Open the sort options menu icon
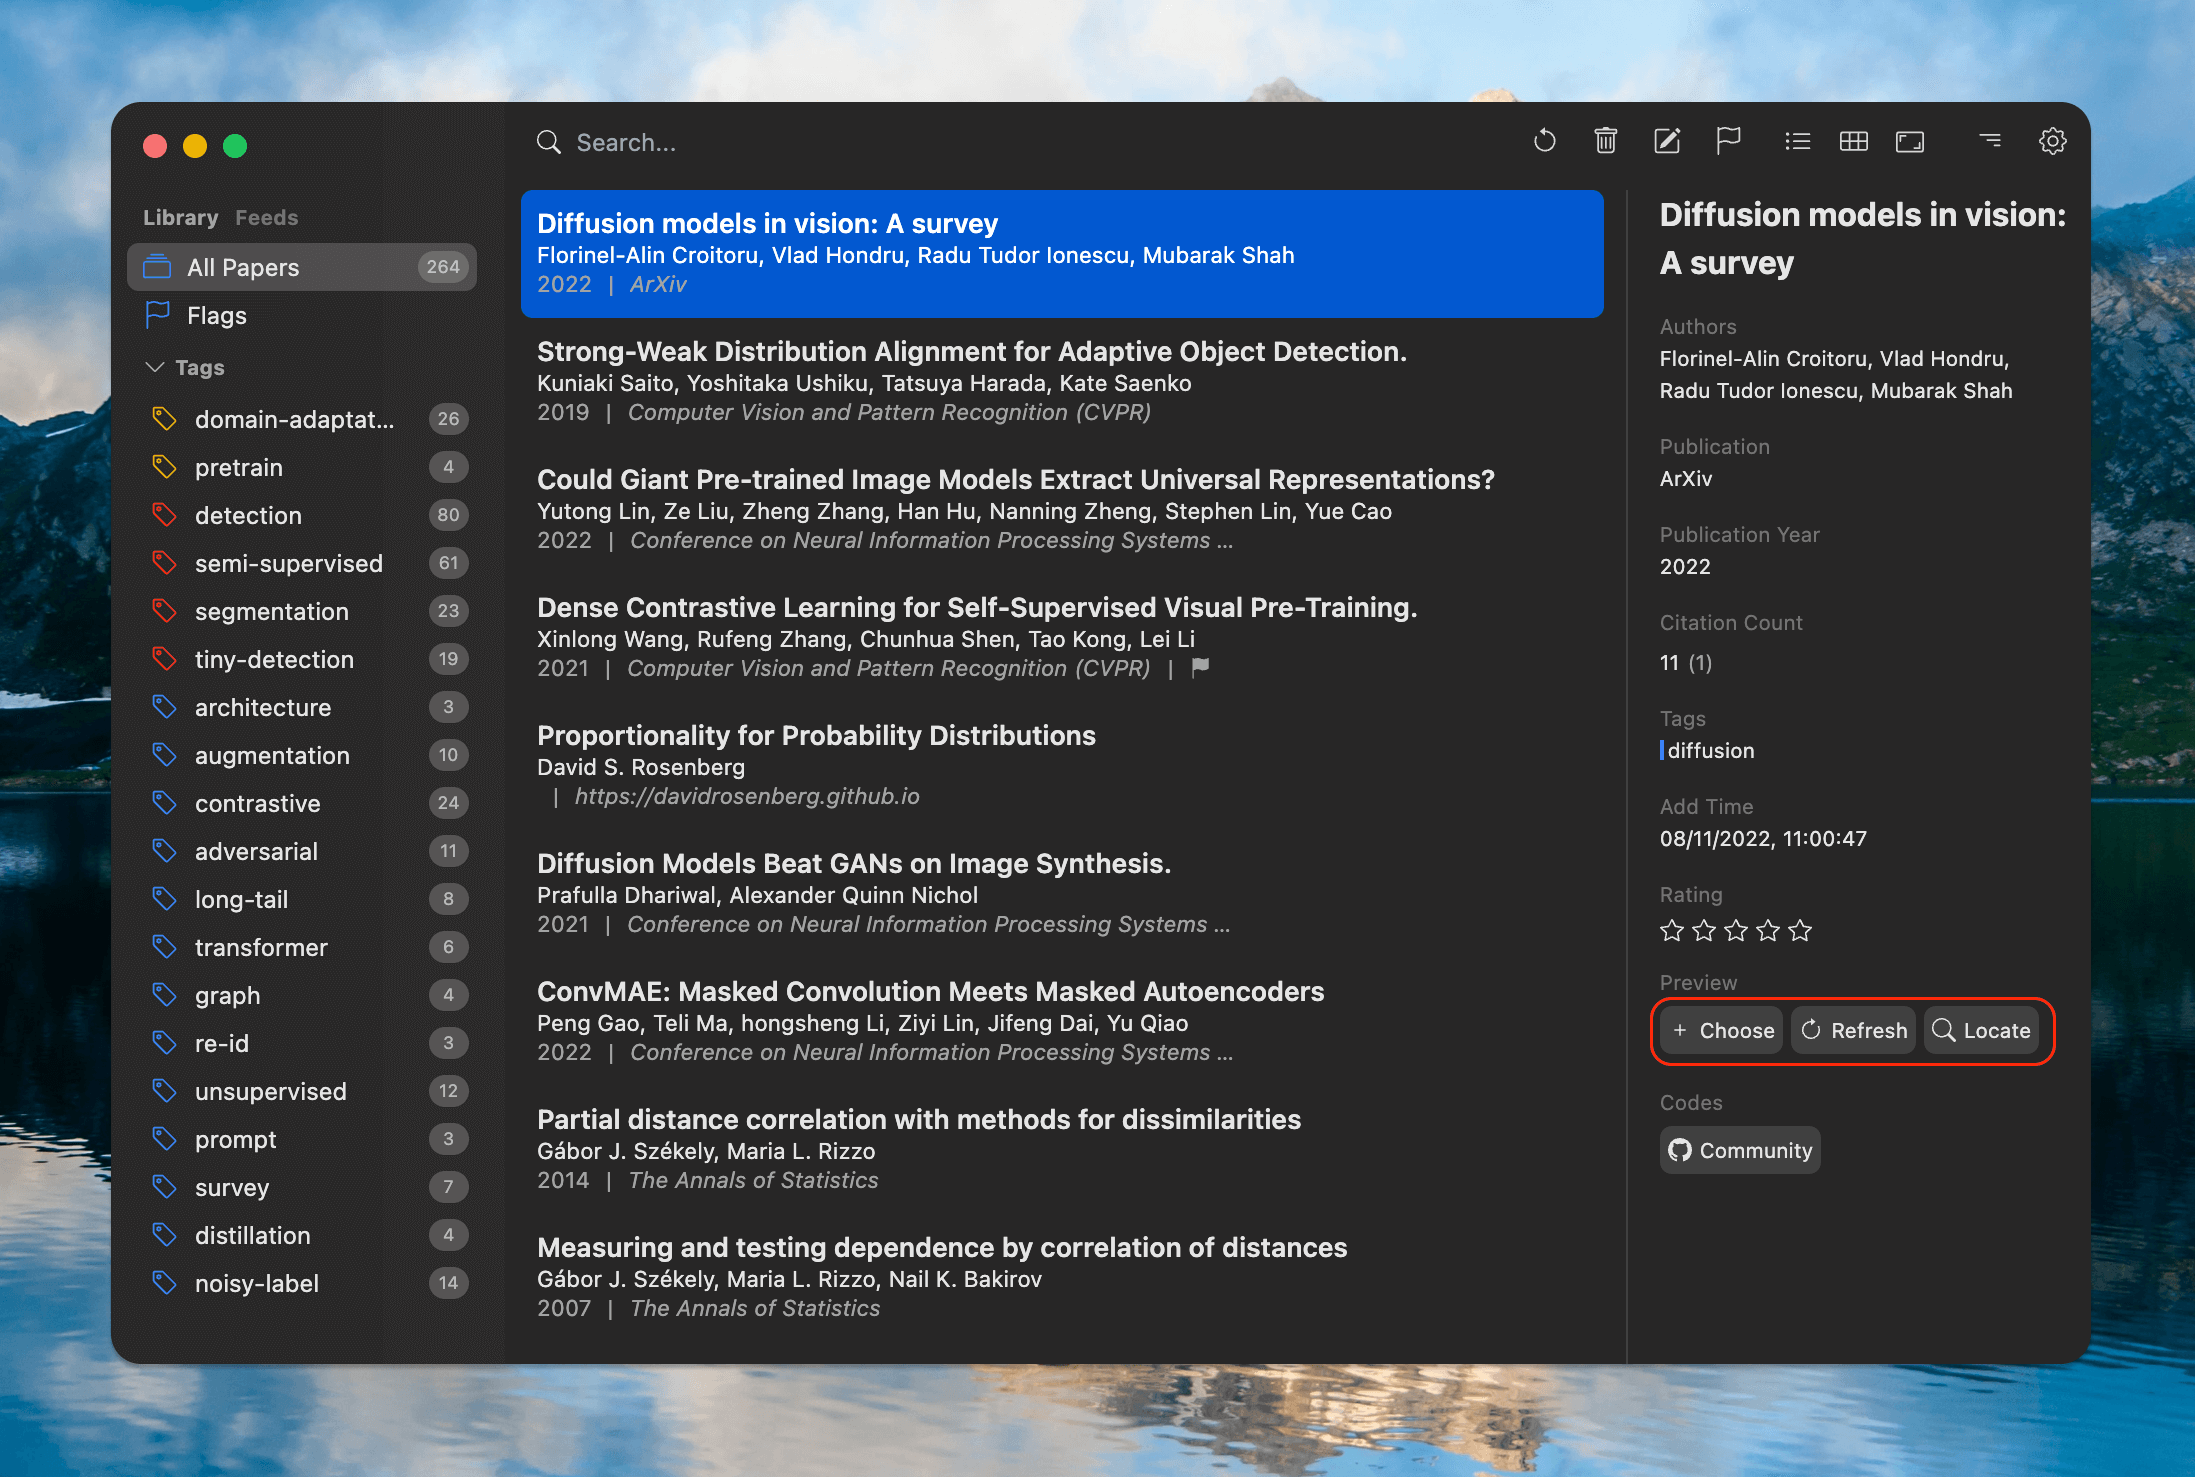The height and width of the screenshot is (1477, 2195). 1990,141
